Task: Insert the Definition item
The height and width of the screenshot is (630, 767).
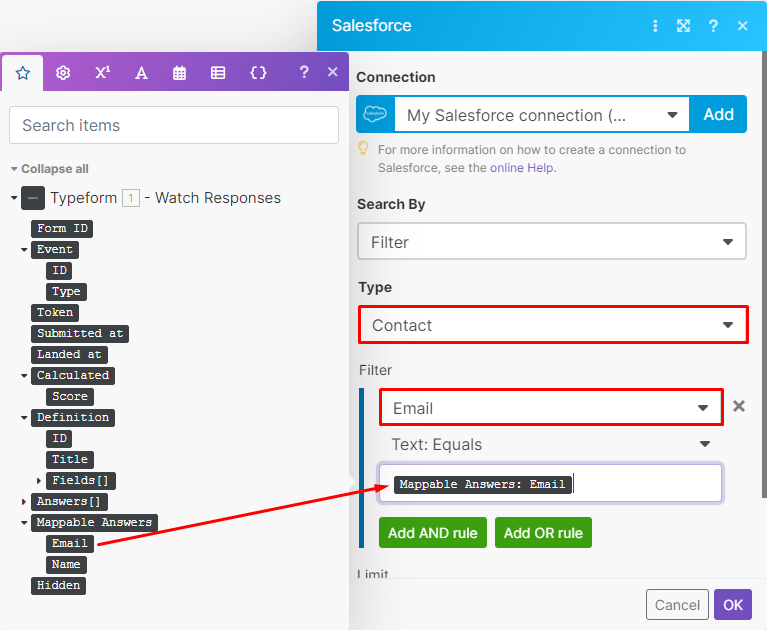Action: 73,418
